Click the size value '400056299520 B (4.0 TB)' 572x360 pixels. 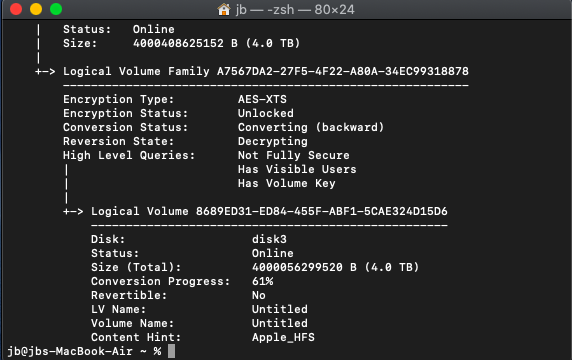(335, 267)
